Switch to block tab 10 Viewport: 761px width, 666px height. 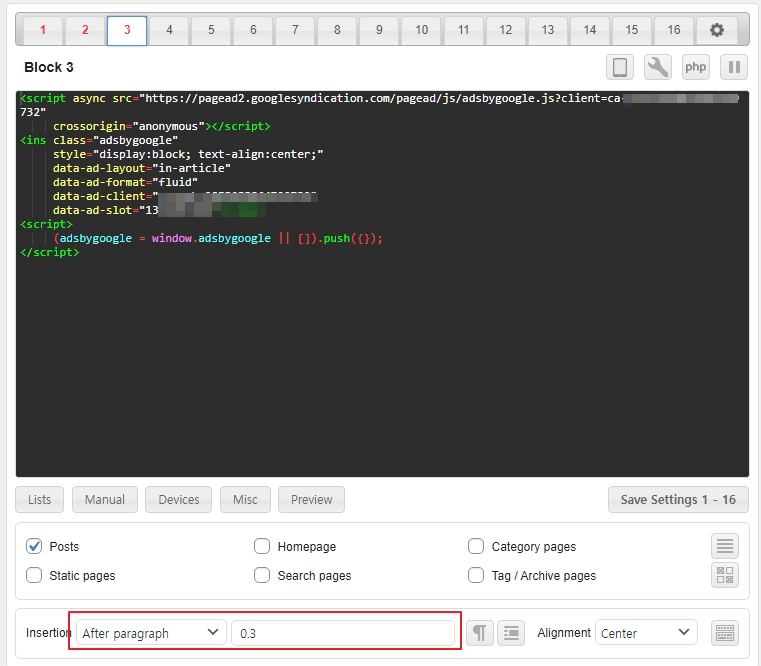(x=421, y=30)
